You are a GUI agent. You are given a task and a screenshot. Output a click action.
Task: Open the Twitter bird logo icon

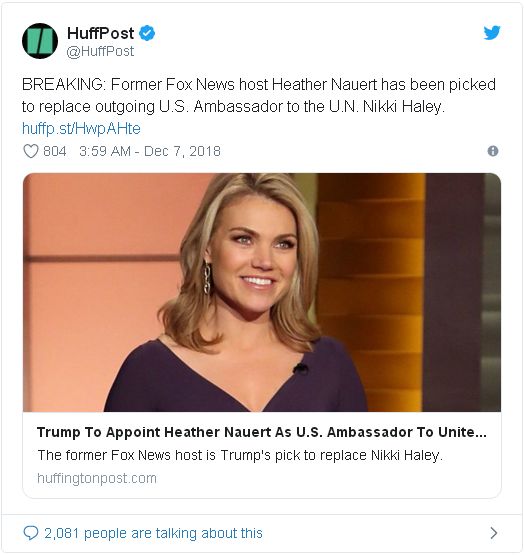(492, 33)
